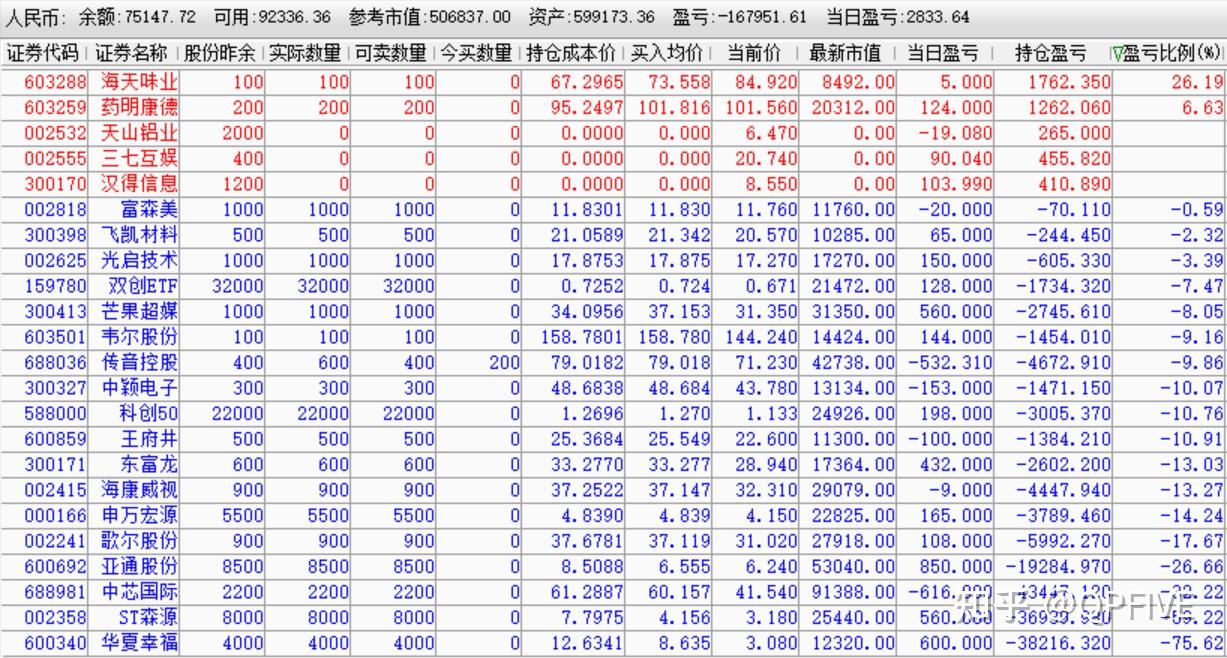Select the 东富龙 stock row

click(613, 465)
